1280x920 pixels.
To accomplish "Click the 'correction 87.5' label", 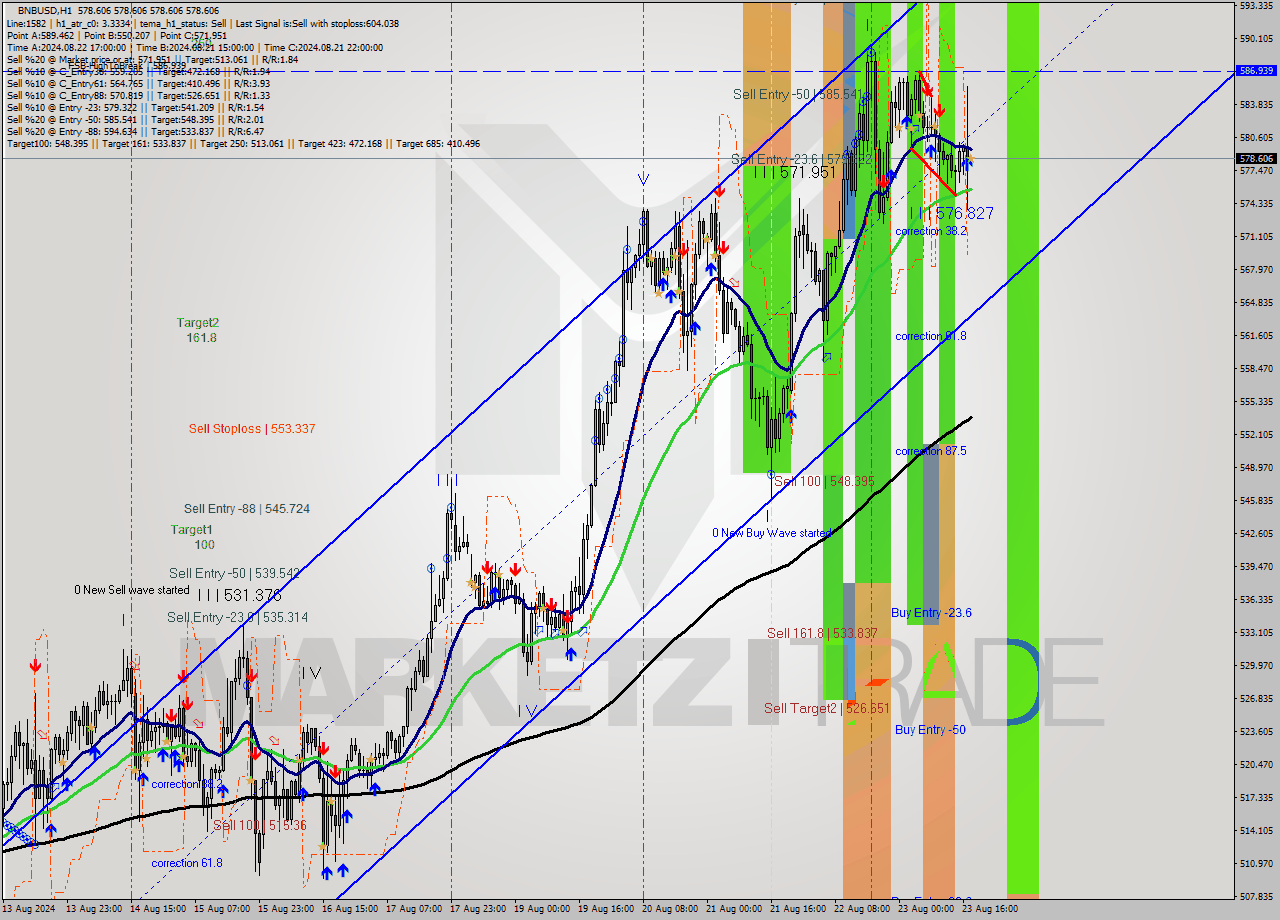I will 931,451.
